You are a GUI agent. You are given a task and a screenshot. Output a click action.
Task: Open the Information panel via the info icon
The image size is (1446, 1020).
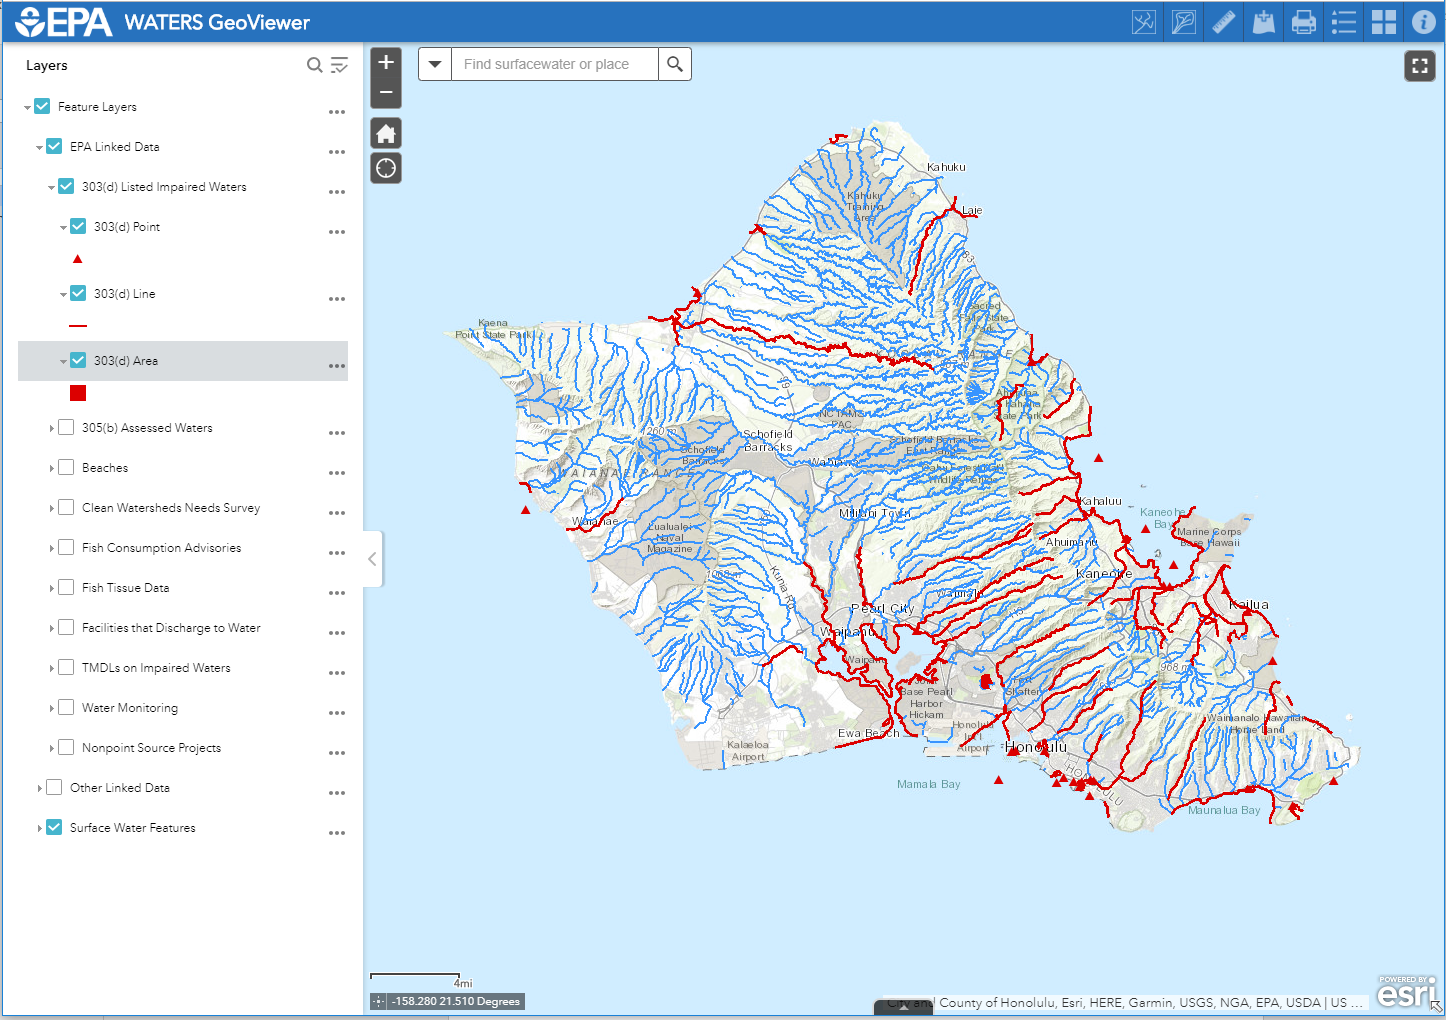pyautogui.click(x=1423, y=21)
